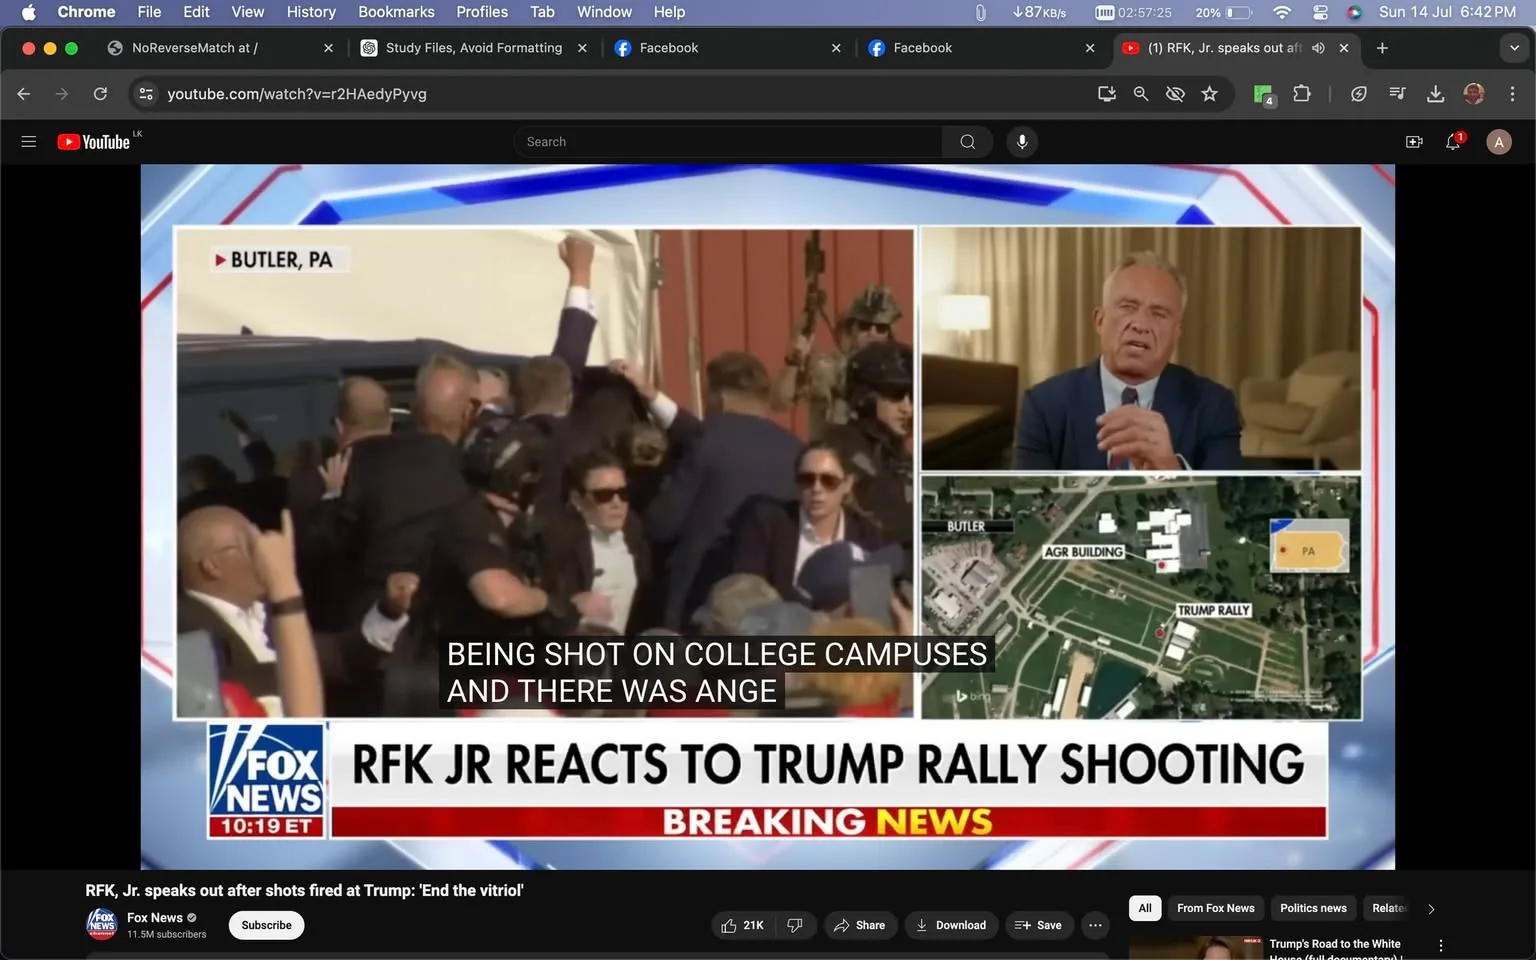This screenshot has height=960, width=1536.
Task: Click the YouTube search magnifier button
Action: click(967, 142)
